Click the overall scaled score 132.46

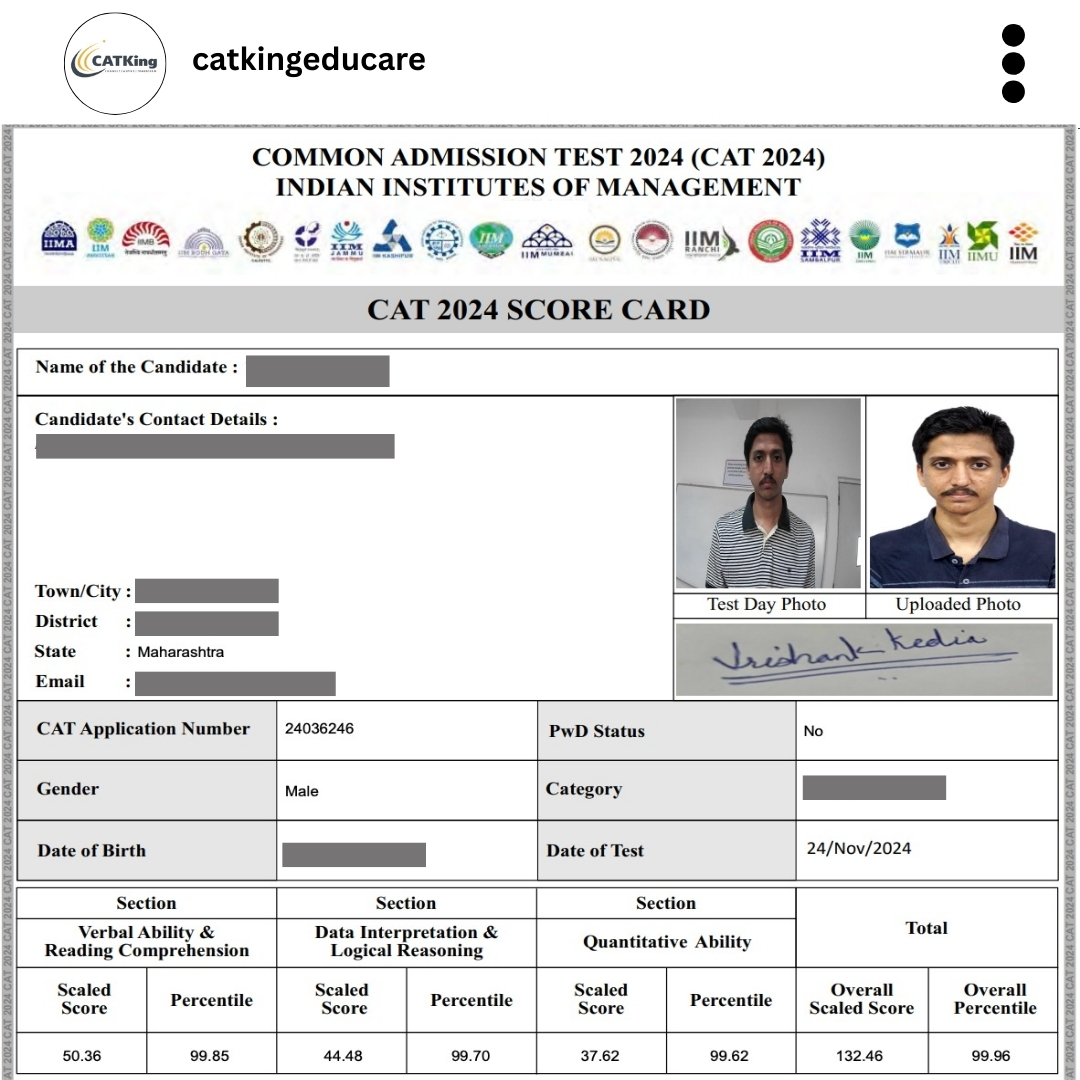[859, 1055]
